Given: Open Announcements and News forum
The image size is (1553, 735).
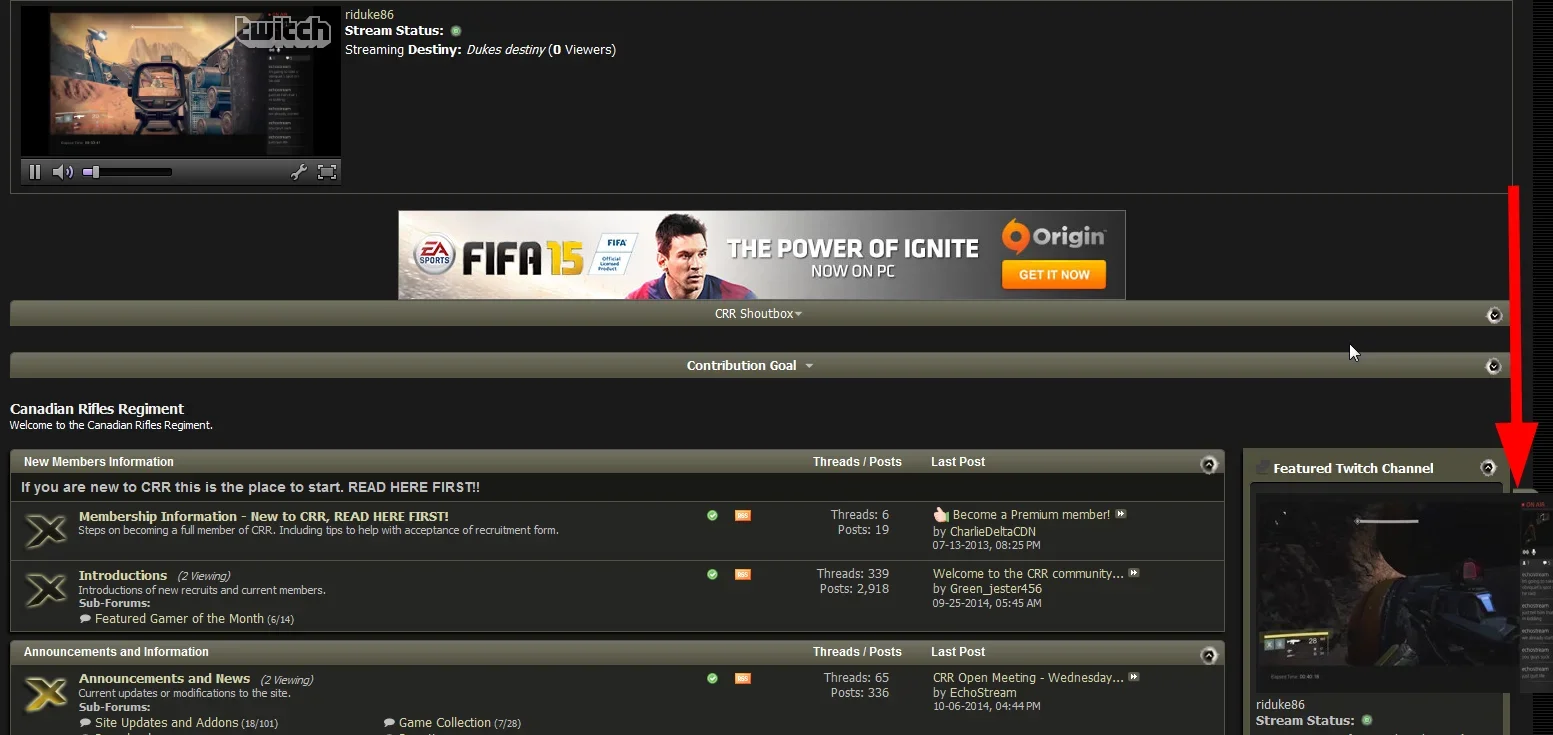Looking at the screenshot, I should pos(165,678).
